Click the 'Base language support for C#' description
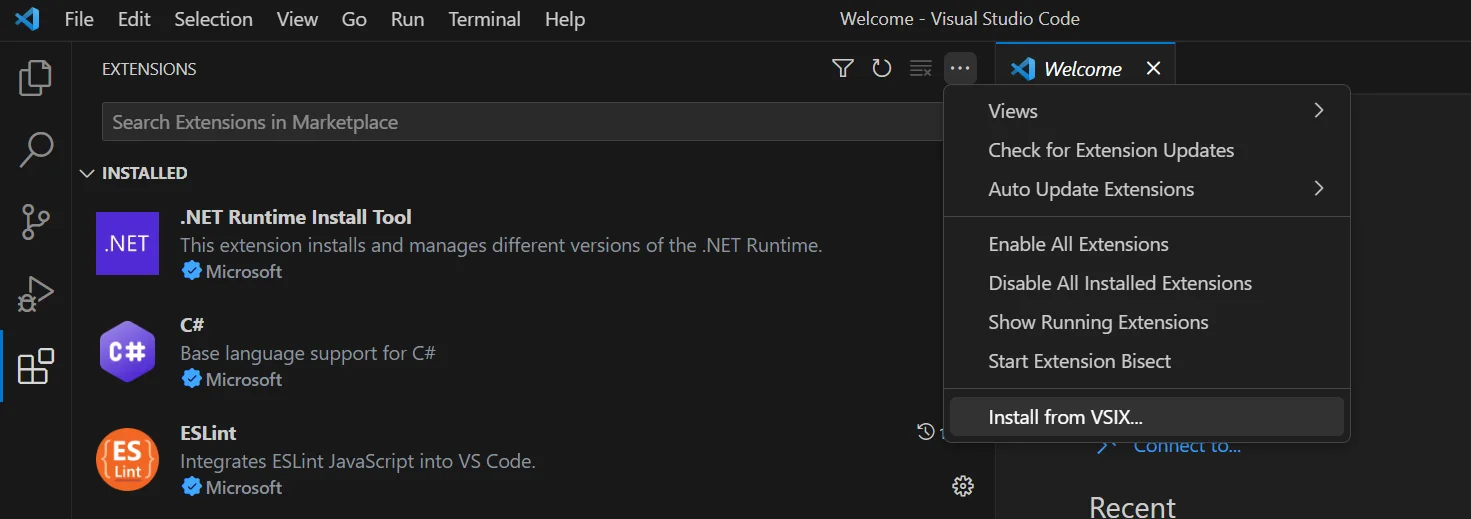Viewport: 1471px width, 519px height. (x=308, y=353)
